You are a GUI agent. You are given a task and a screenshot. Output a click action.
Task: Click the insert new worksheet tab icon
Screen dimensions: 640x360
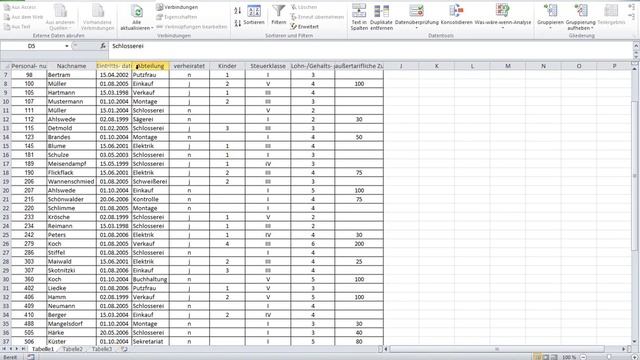[124, 349]
